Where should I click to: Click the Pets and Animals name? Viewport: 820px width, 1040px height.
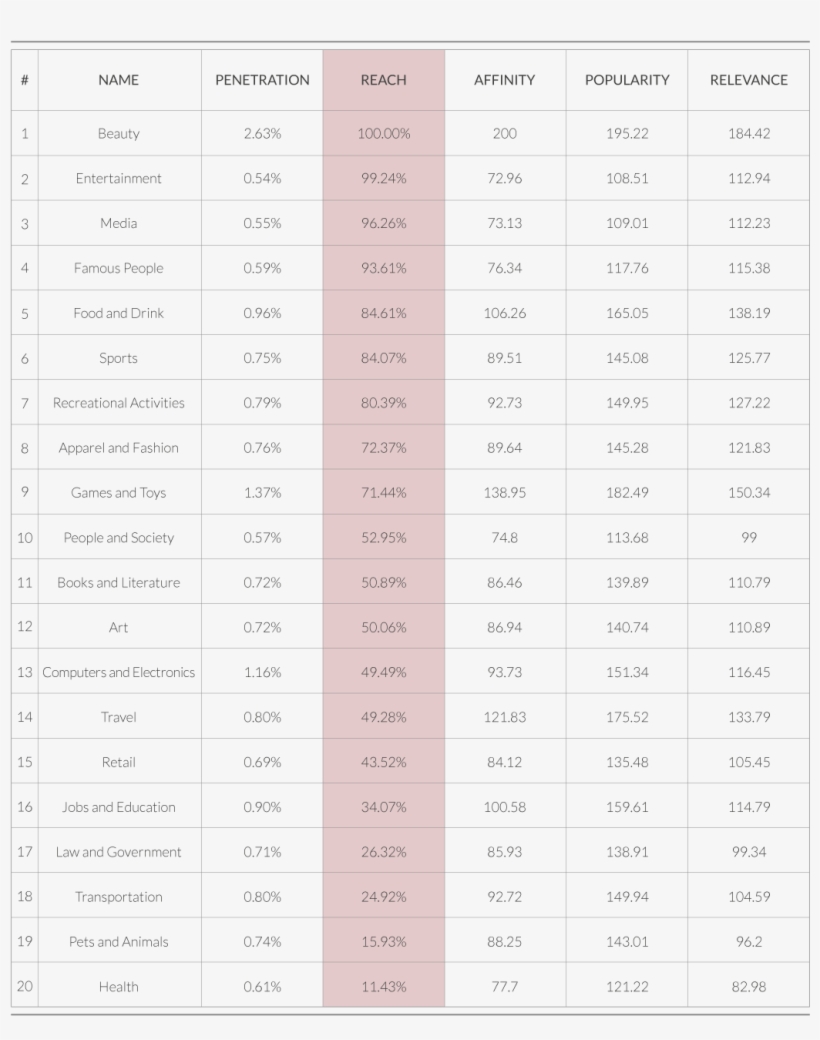[118, 942]
